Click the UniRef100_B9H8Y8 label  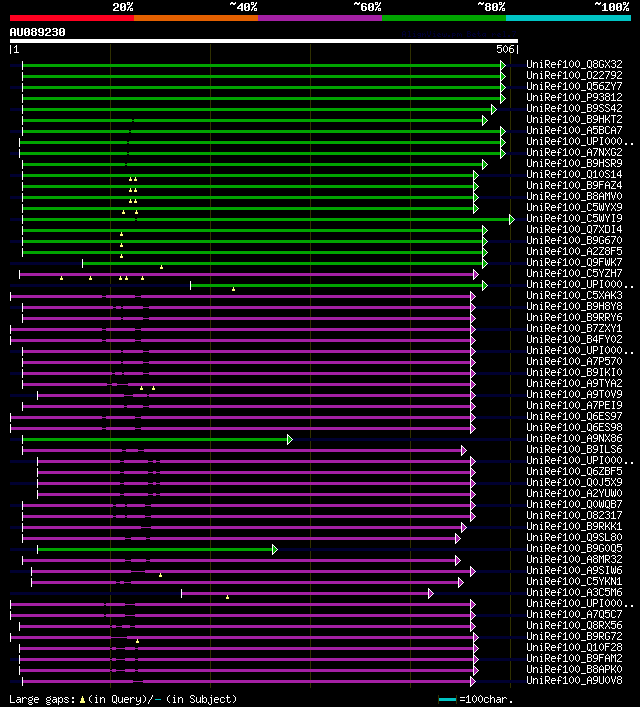click(x=574, y=306)
